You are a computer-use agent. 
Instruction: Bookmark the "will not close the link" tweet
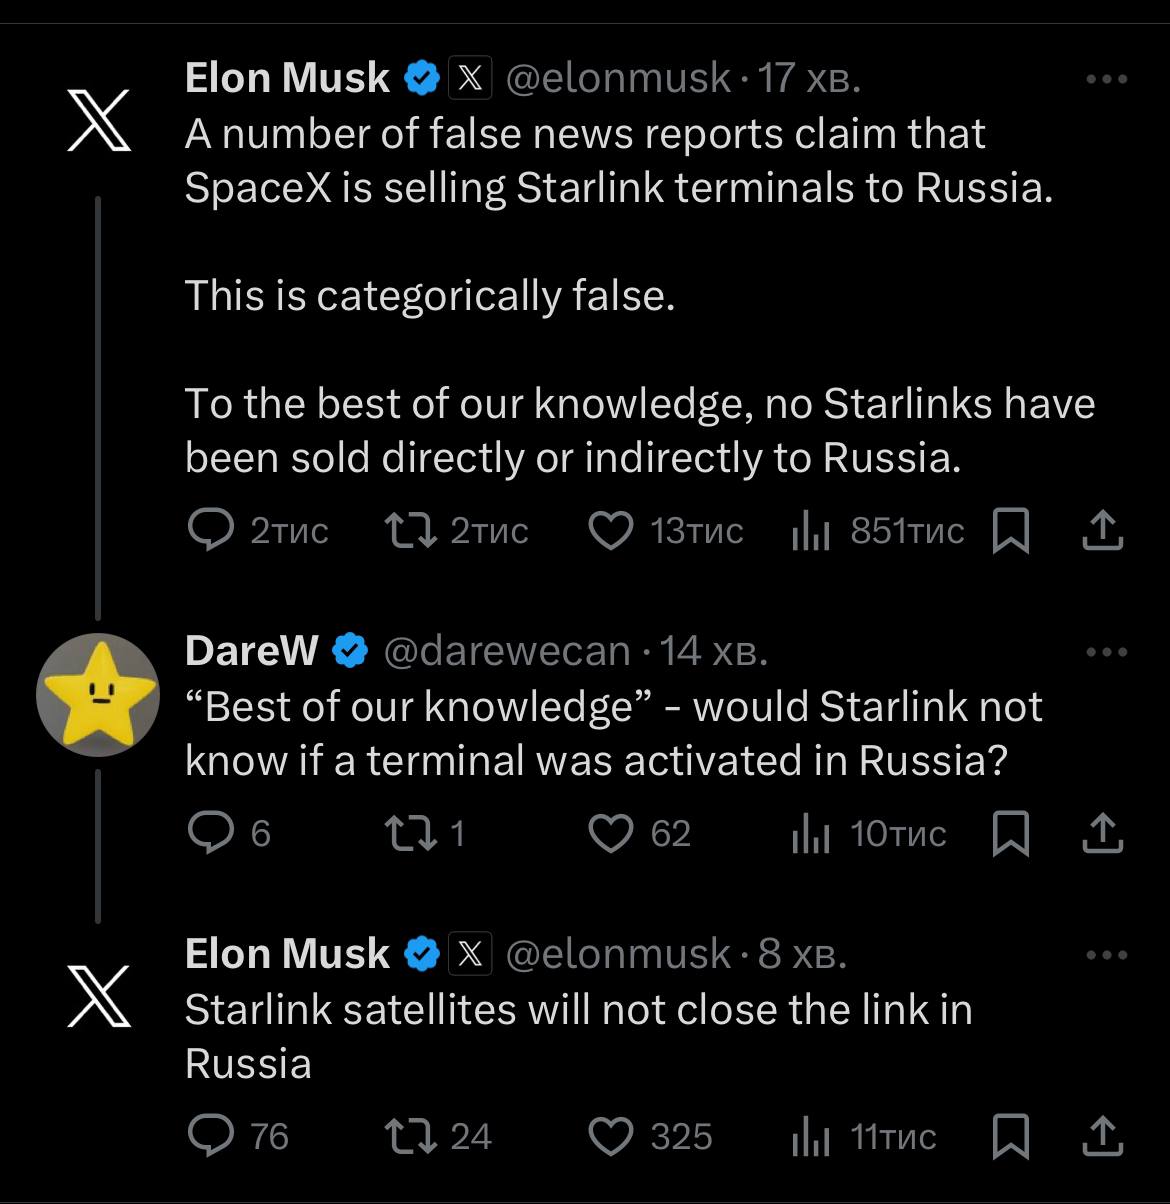point(1010,1137)
